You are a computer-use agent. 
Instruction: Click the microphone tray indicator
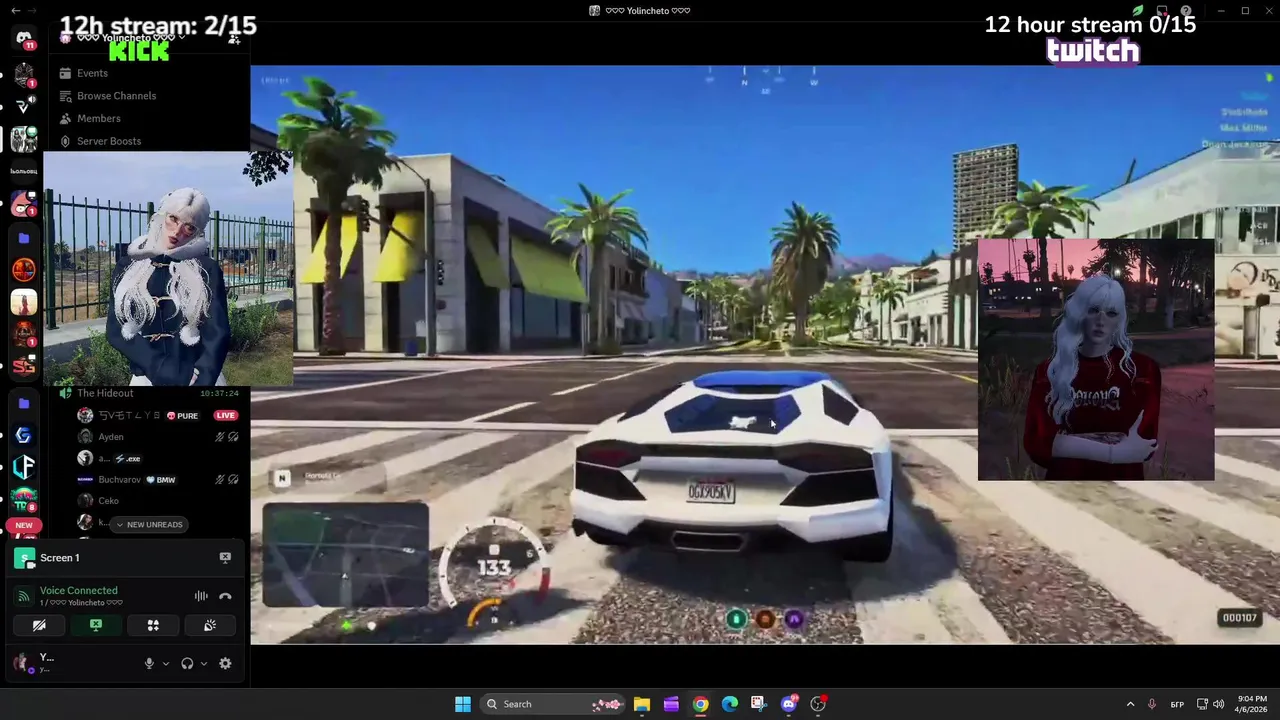coord(1152,704)
